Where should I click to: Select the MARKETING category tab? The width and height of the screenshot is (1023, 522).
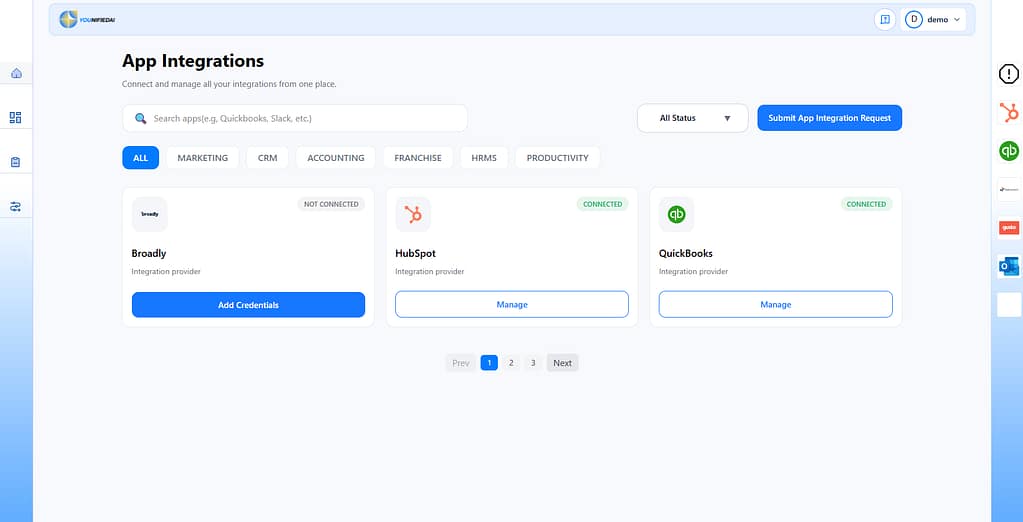202,158
